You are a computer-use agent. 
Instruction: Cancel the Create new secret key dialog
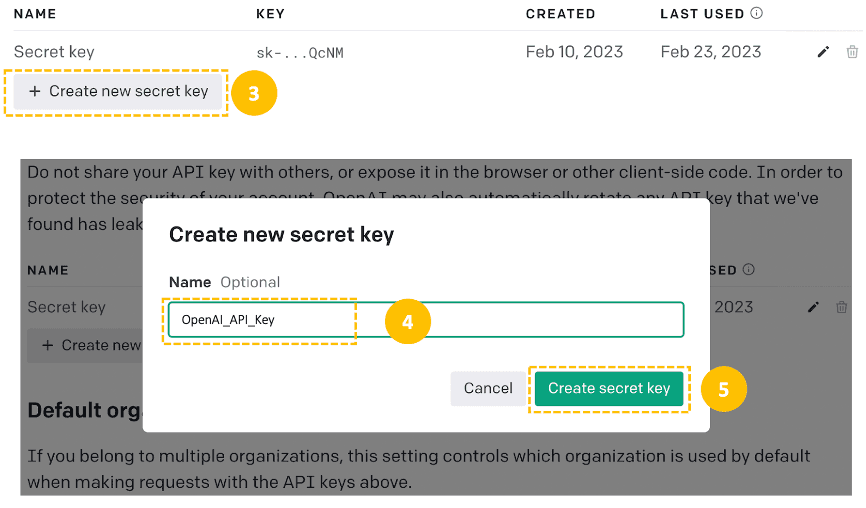pos(487,389)
